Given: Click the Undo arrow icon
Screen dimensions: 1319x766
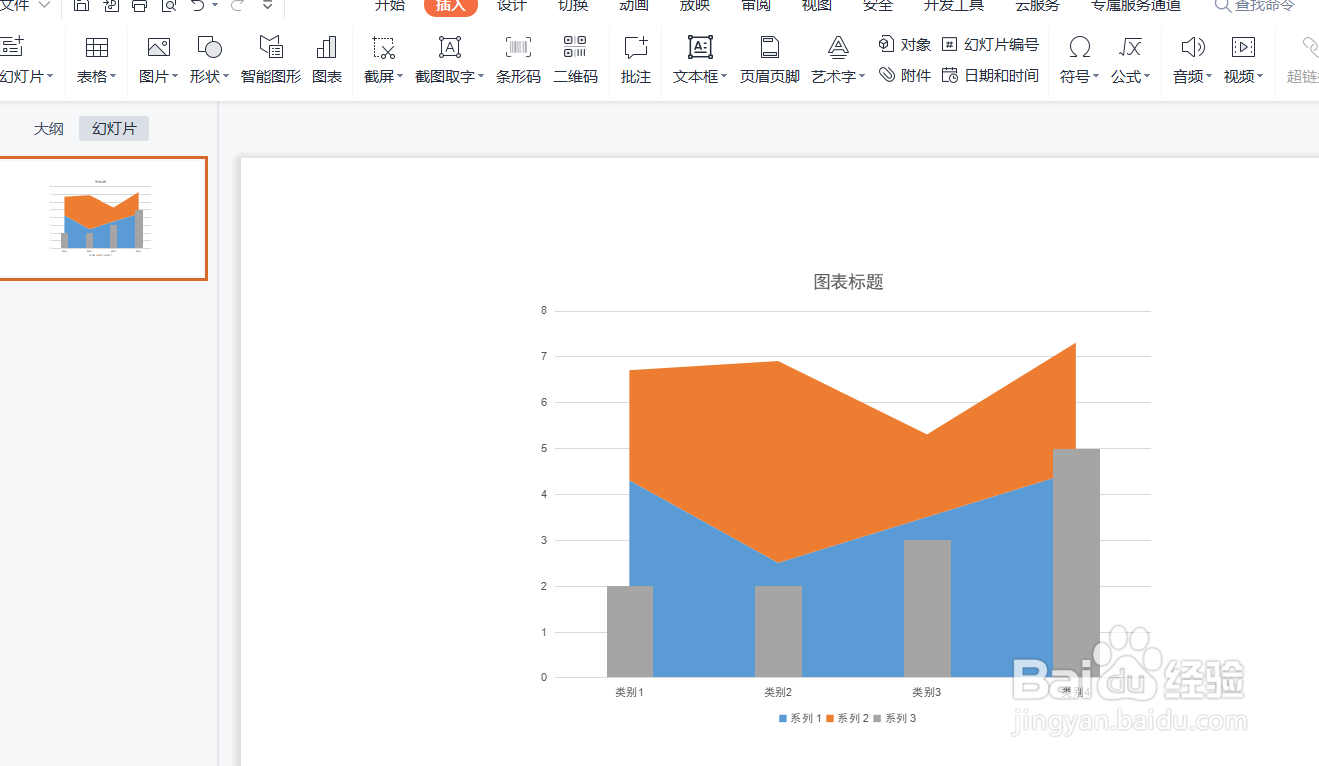Looking at the screenshot, I should coord(198,5).
